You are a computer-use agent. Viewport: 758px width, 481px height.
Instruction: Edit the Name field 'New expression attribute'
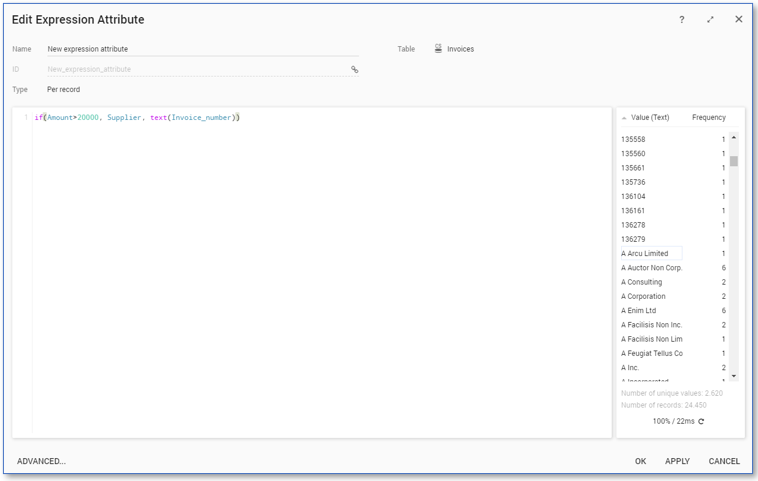[x=203, y=49]
